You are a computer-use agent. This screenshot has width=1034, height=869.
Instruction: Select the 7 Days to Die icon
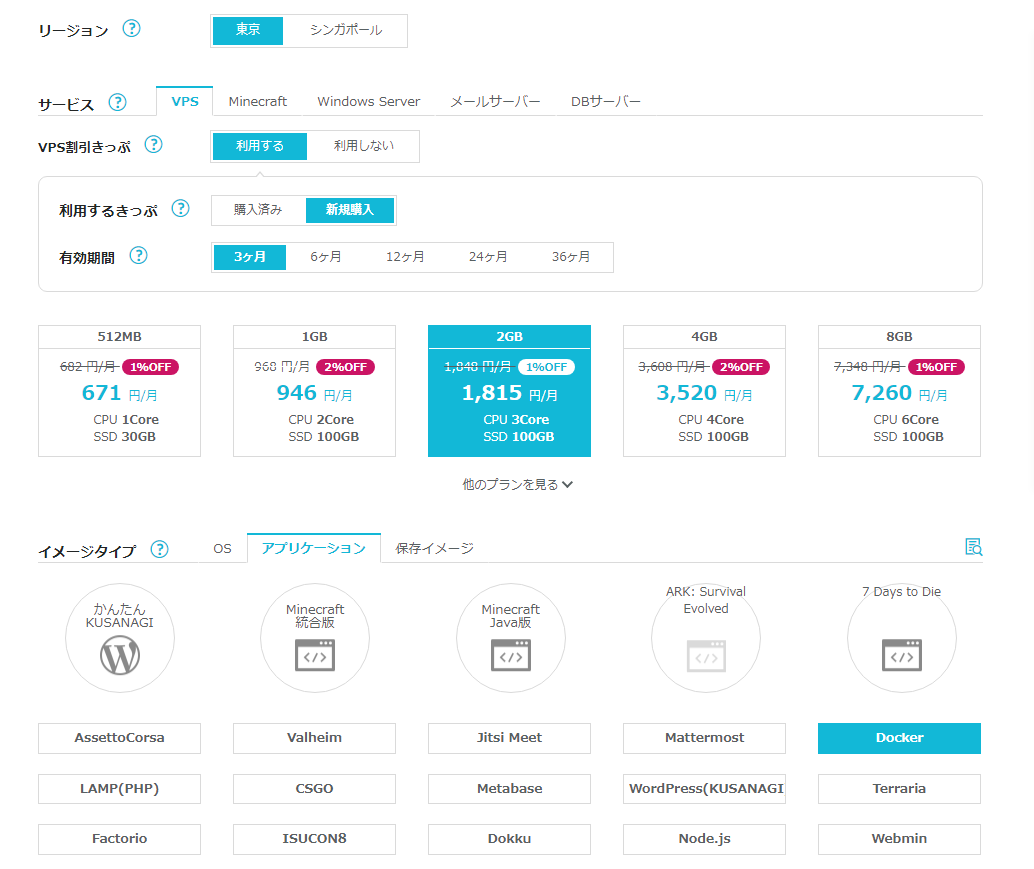pos(901,638)
